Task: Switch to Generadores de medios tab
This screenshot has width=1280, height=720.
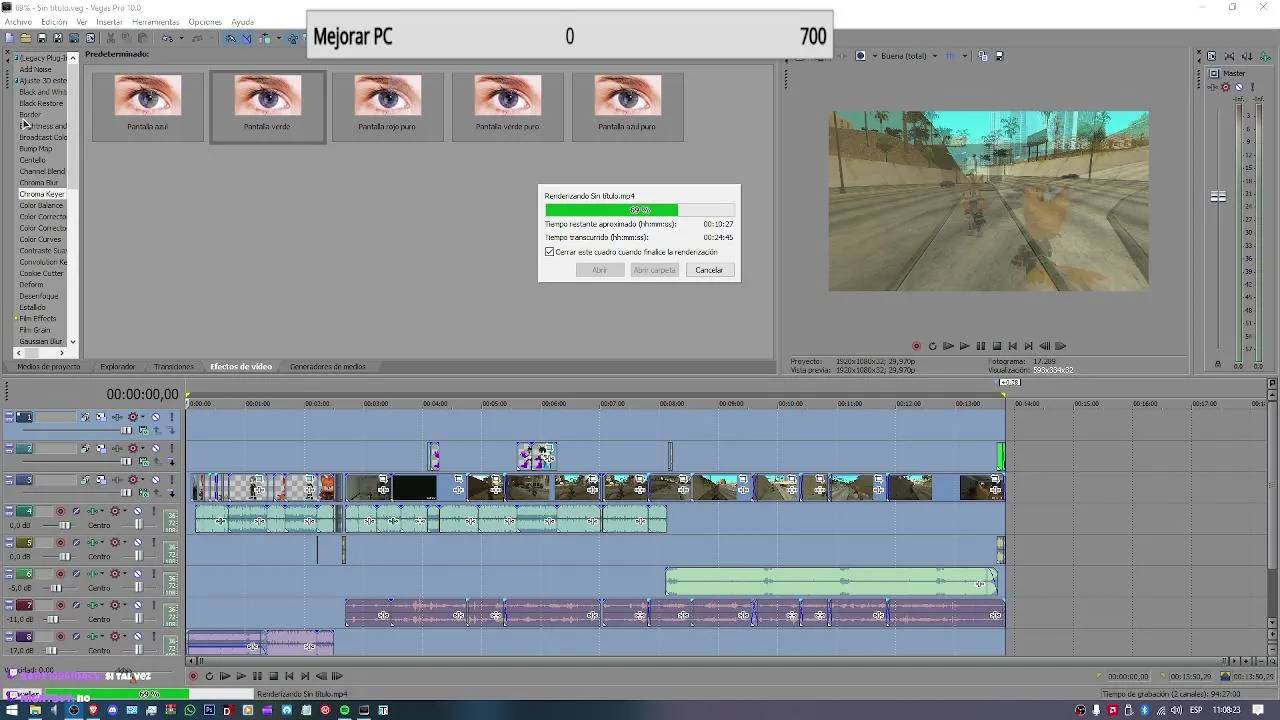Action: click(328, 367)
